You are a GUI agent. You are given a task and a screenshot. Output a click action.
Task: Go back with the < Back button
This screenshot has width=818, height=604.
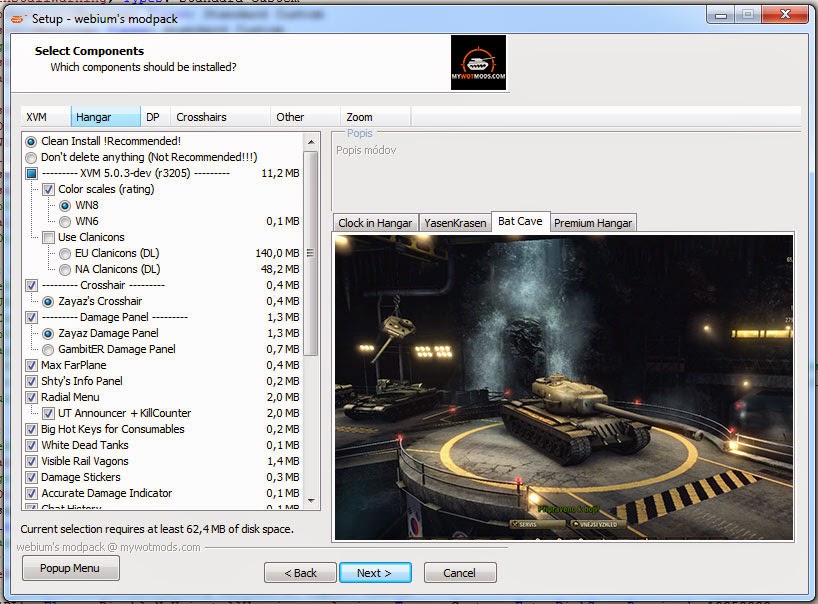click(300, 573)
